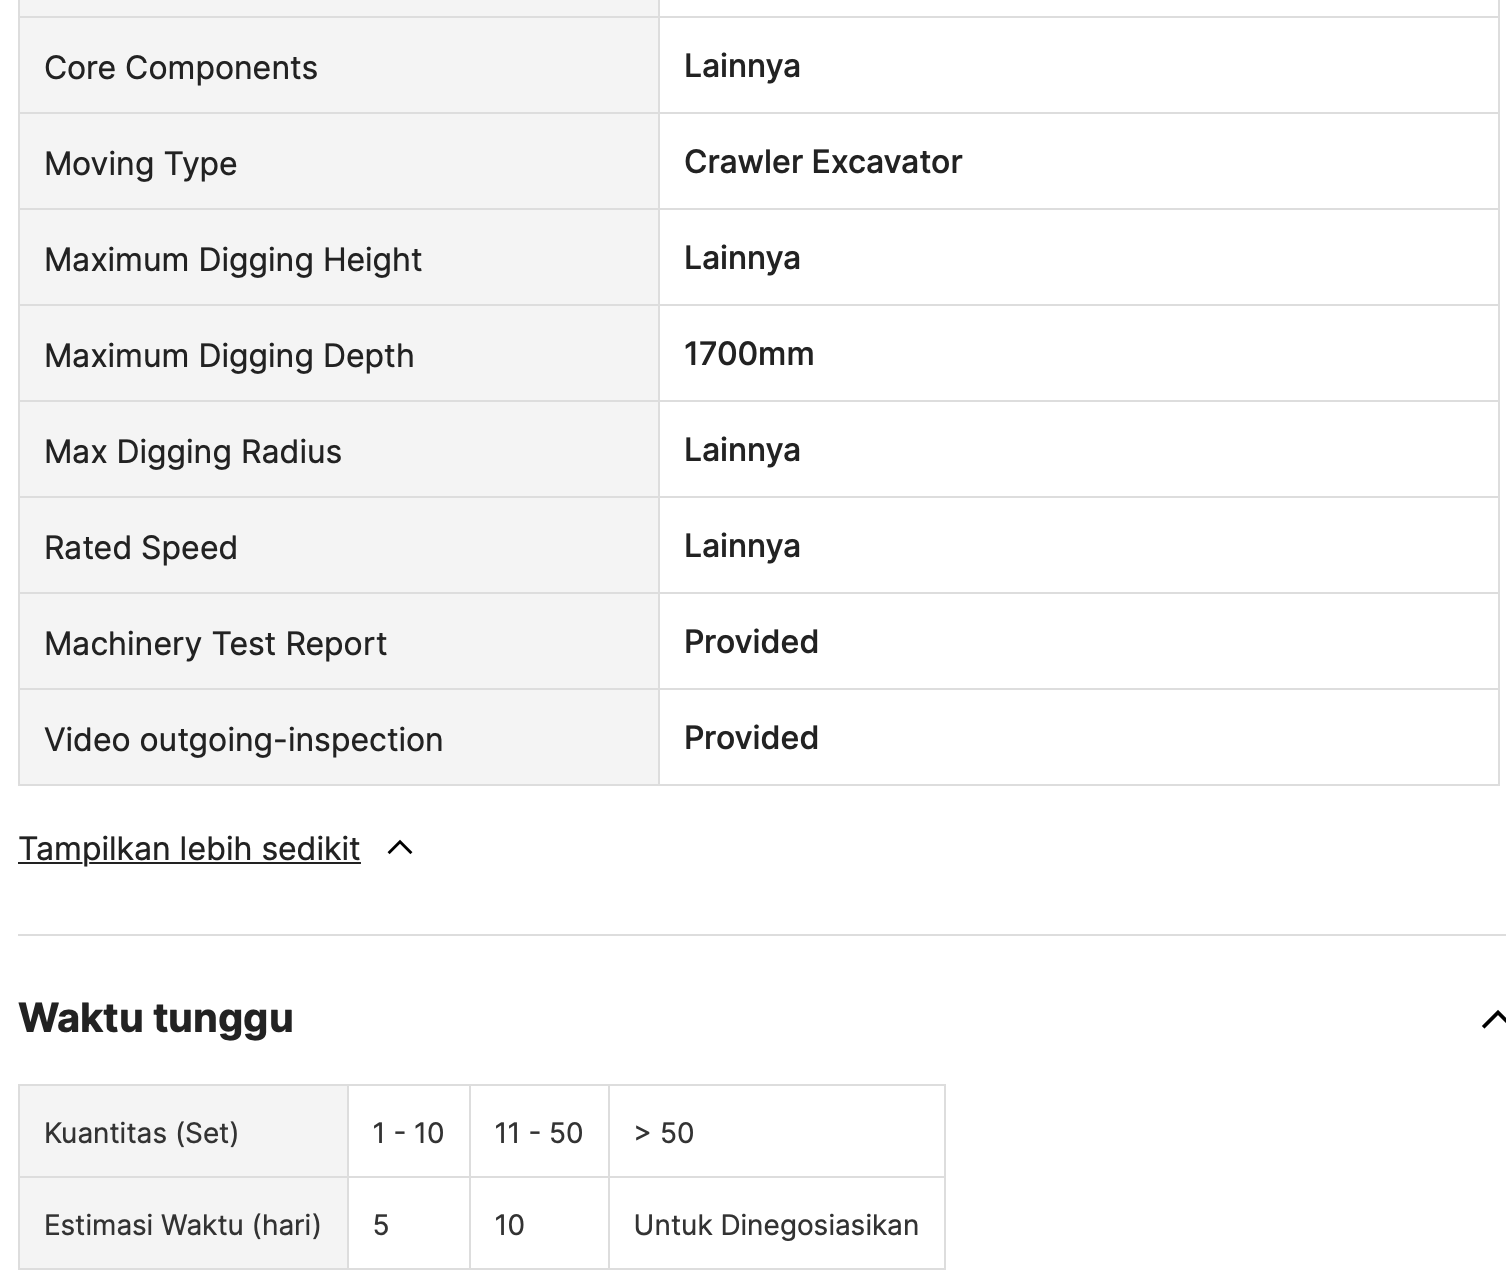Click the Tampilkan lebih sedikit link

point(189,848)
